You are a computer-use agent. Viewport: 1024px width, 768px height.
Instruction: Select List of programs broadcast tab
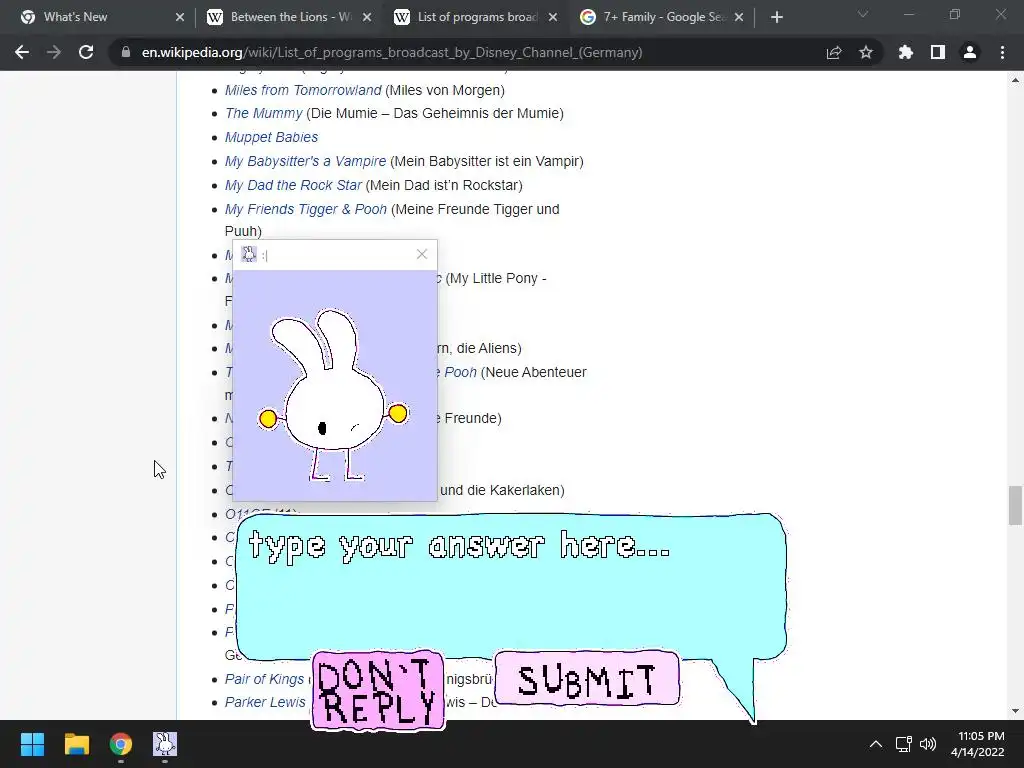(x=476, y=17)
